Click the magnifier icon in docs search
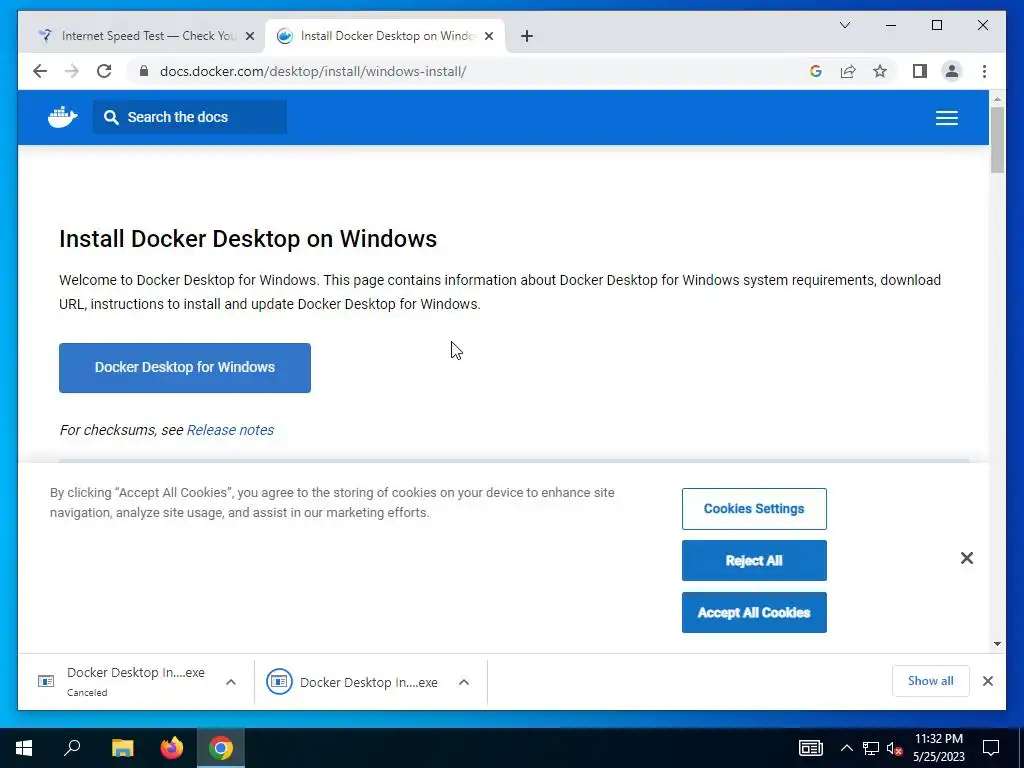 [x=111, y=117]
